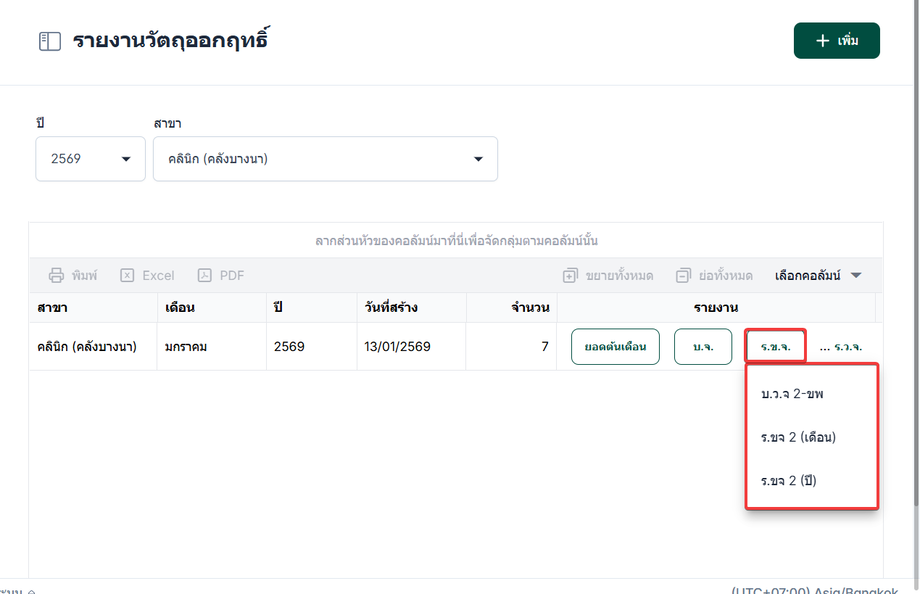Click the printer icon in the toolbar

(57, 275)
